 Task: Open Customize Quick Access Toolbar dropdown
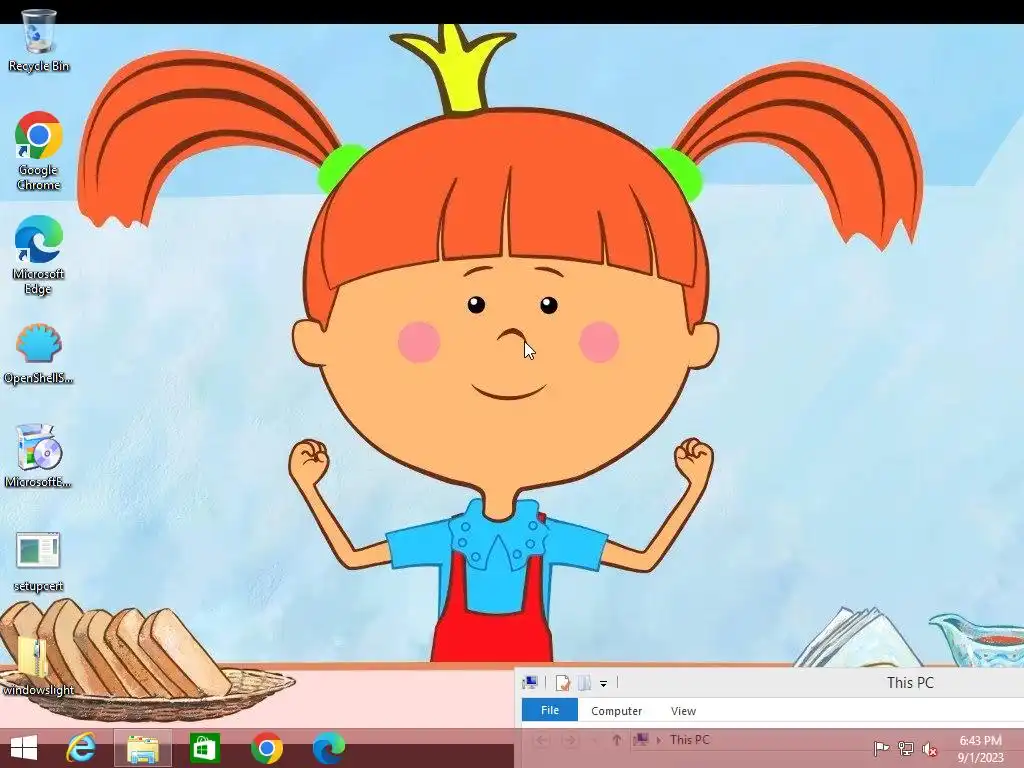click(x=603, y=684)
